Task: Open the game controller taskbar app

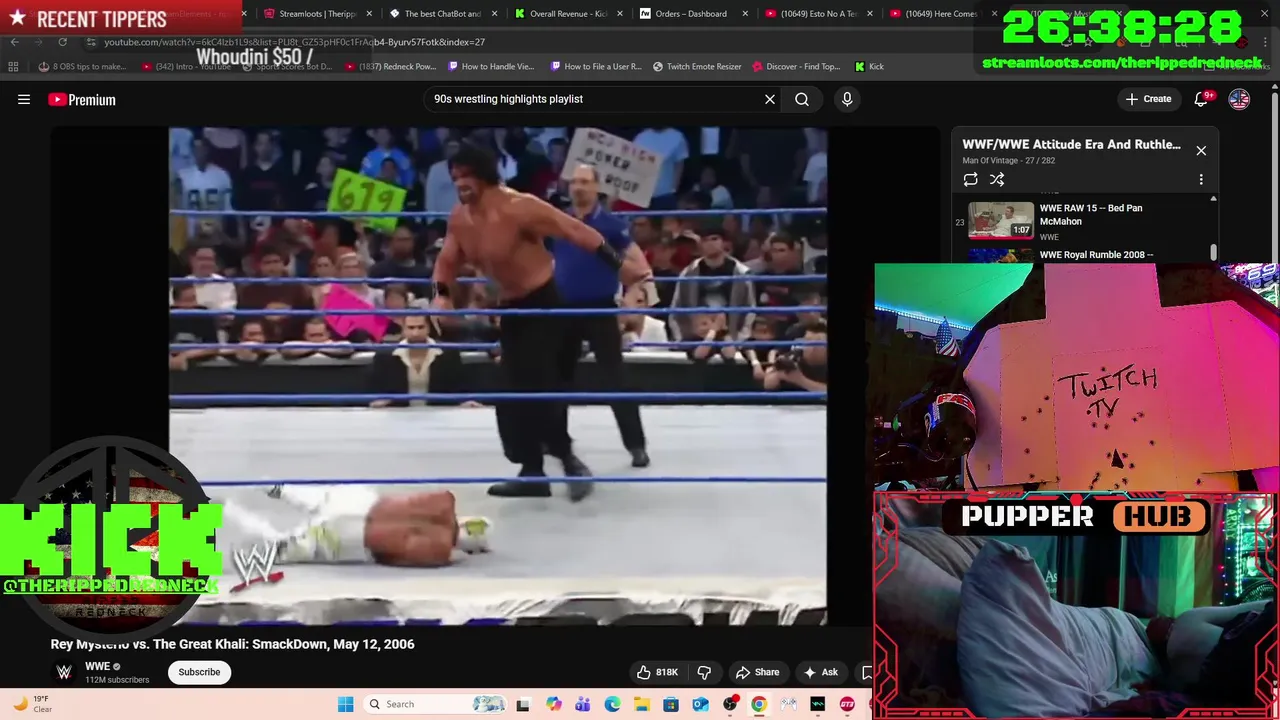Action: point(789,704)
